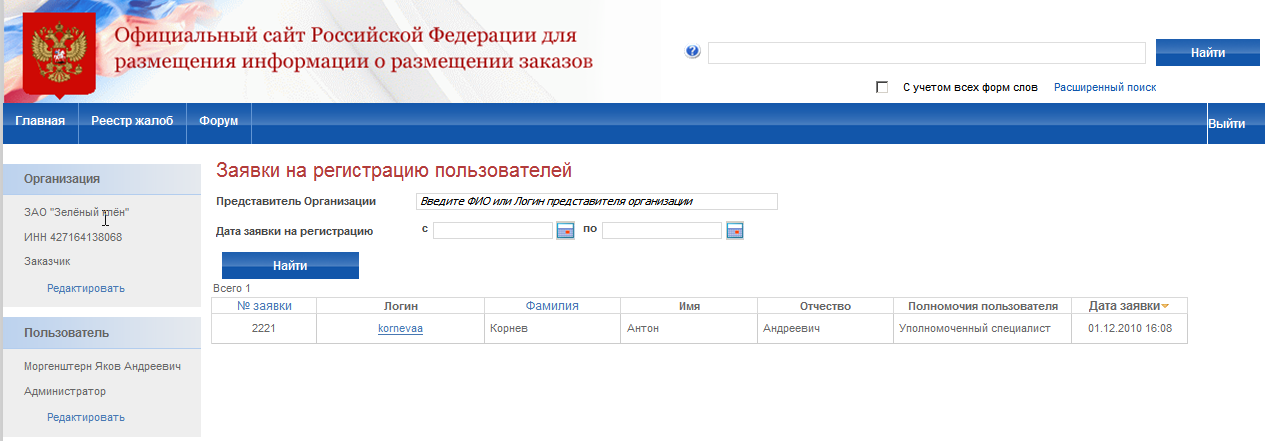Screen dimensions: 1265x441
Task: Open the start date calendar picker icon
Action: (565, 231)
